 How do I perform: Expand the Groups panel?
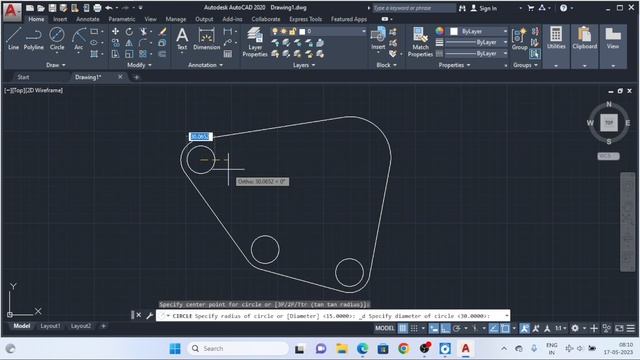[525, 65]
